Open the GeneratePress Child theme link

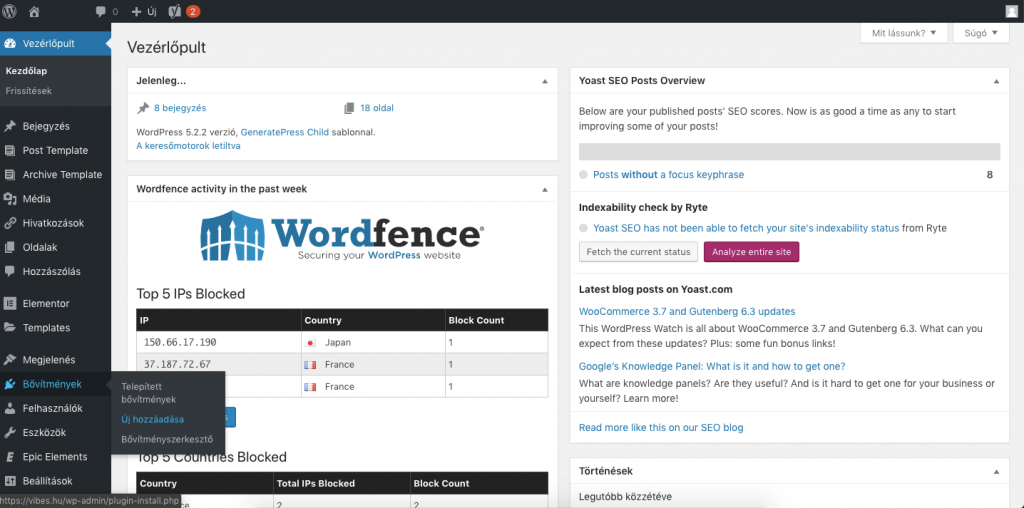point(285,132)
